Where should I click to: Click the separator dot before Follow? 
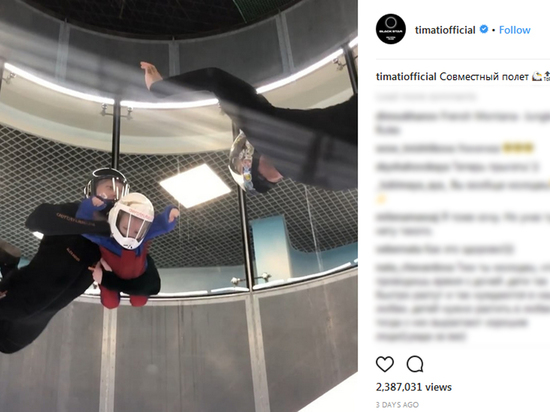(x=494, y=31)
